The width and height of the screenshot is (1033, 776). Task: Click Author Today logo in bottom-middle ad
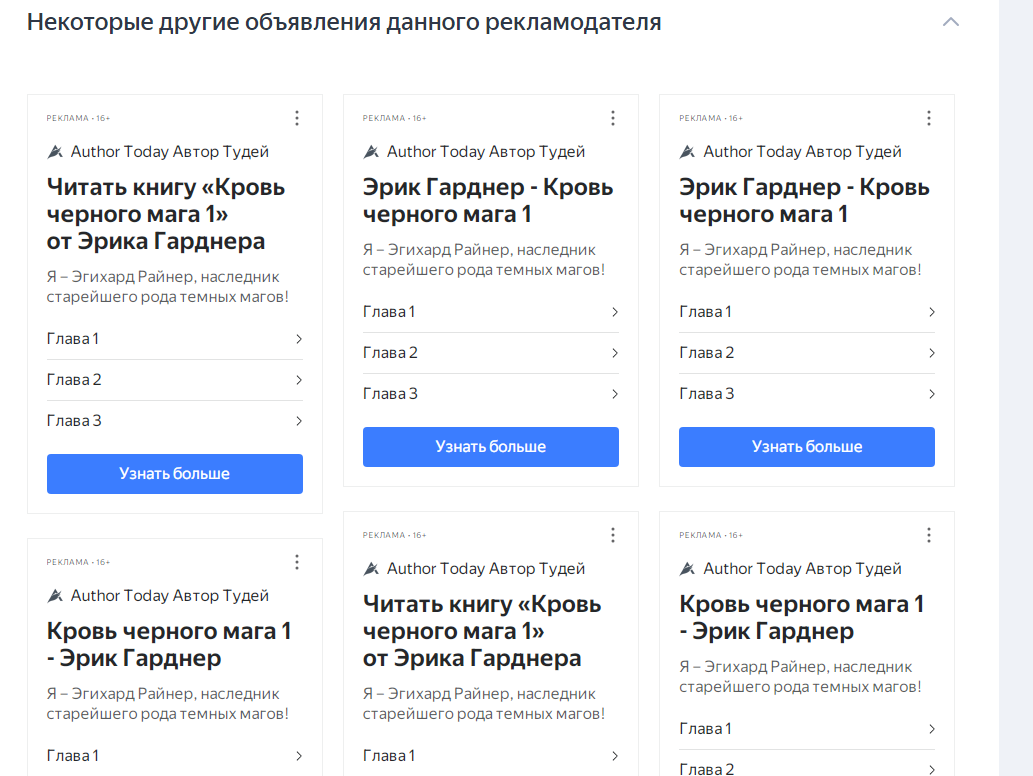click(x=371, y=569)
